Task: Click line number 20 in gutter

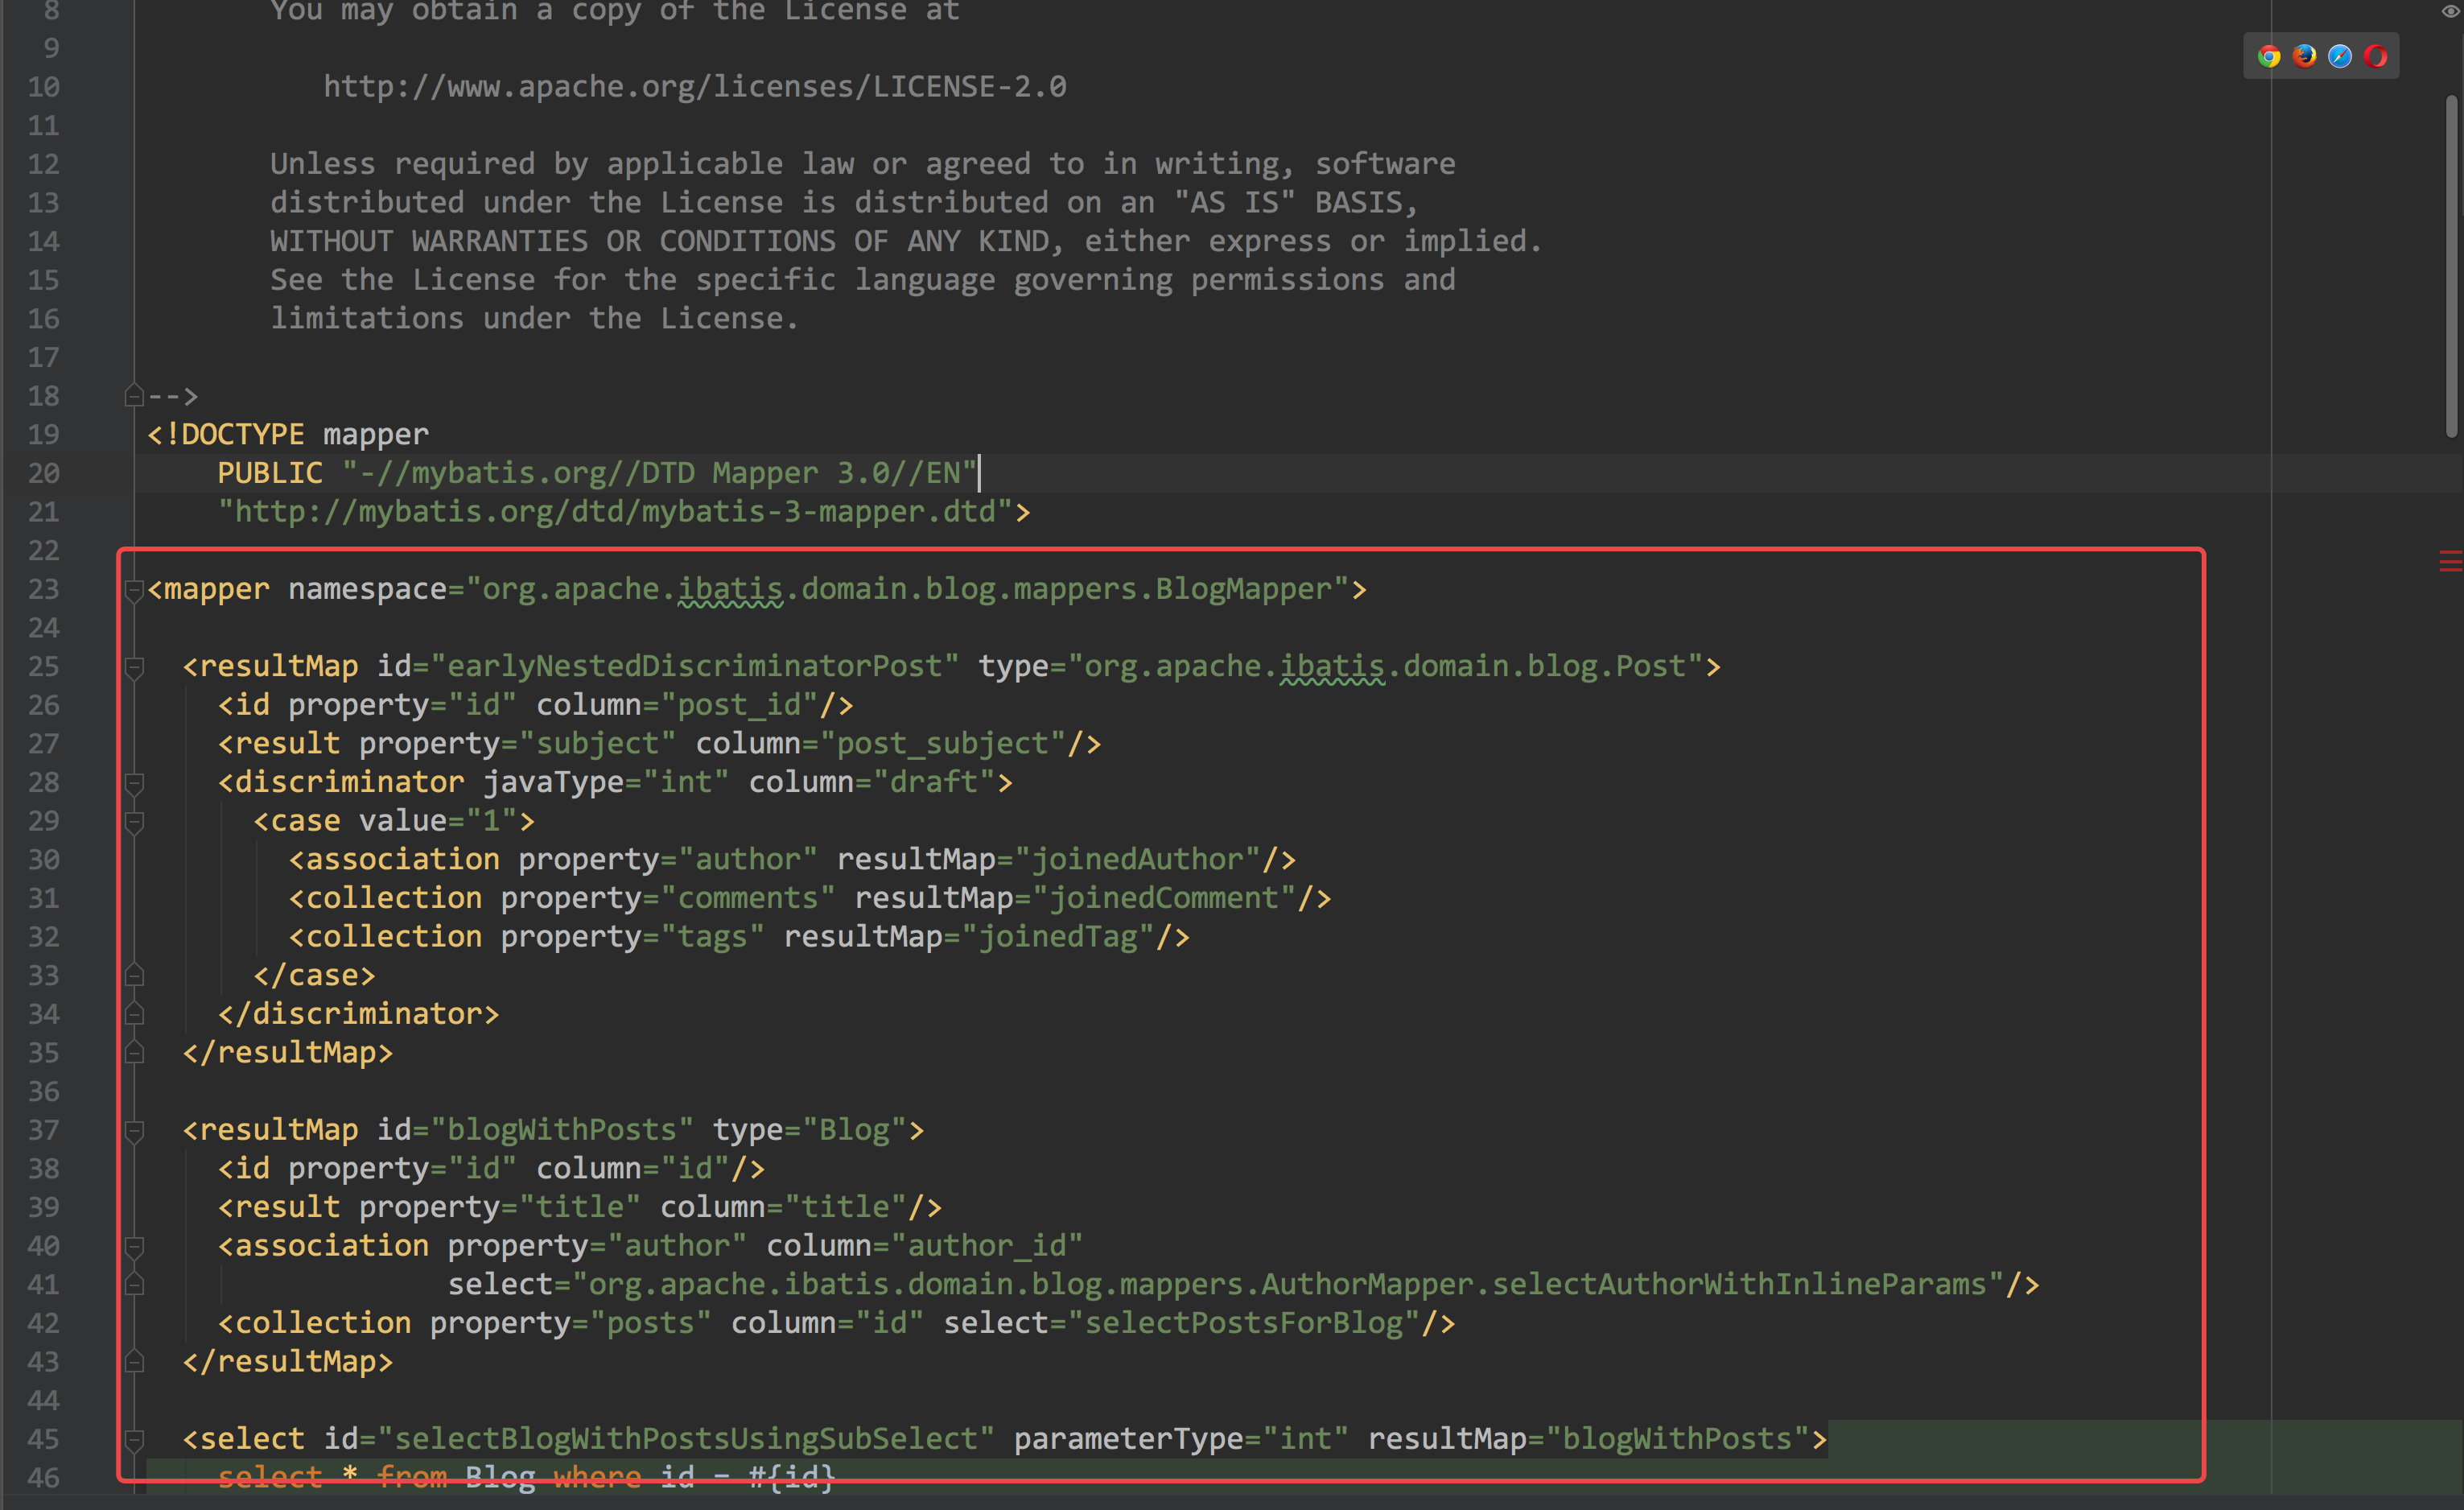Action: point(43,473)
